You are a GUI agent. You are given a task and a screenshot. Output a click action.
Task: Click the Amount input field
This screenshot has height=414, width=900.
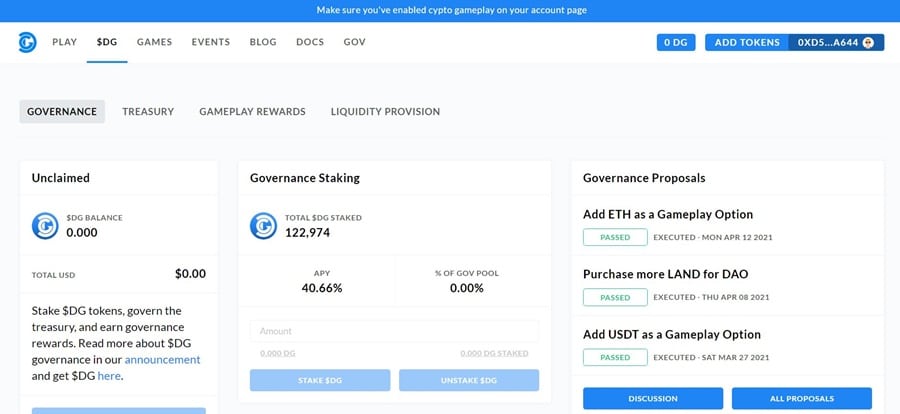394,331
